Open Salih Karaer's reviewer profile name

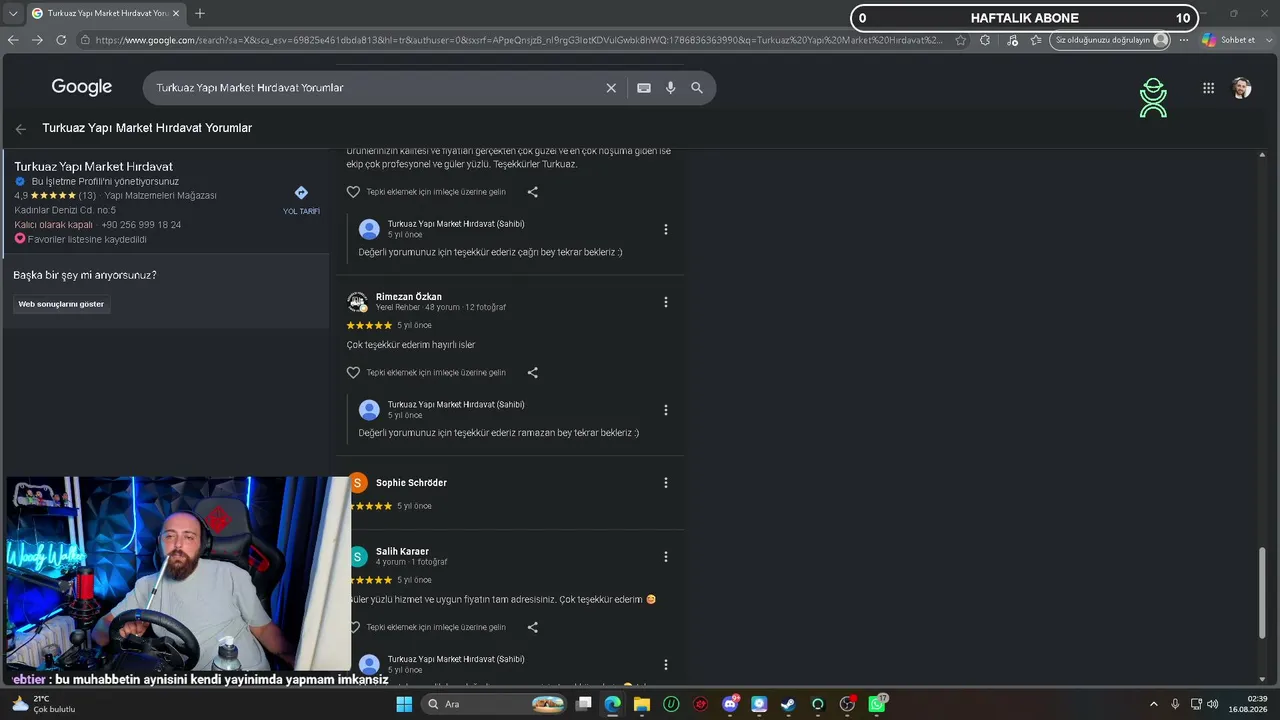402,552
